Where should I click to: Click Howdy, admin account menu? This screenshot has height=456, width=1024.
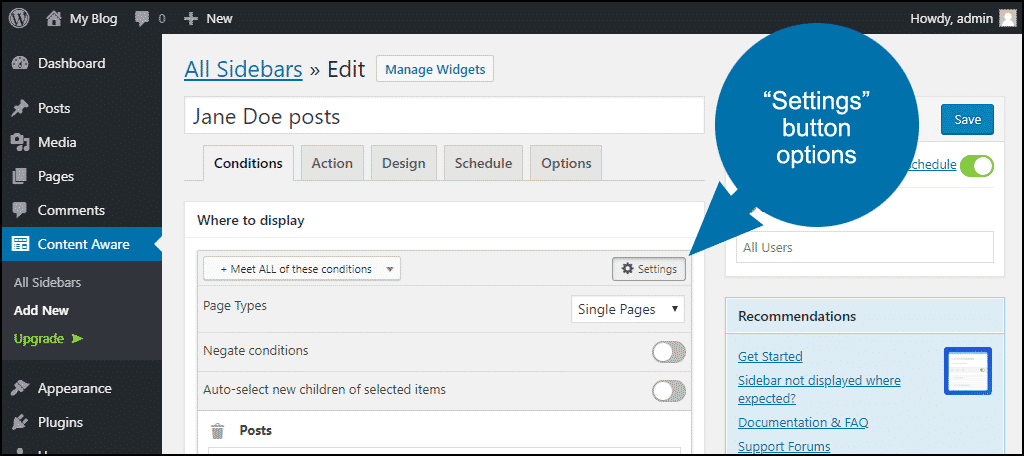[963, 19]
